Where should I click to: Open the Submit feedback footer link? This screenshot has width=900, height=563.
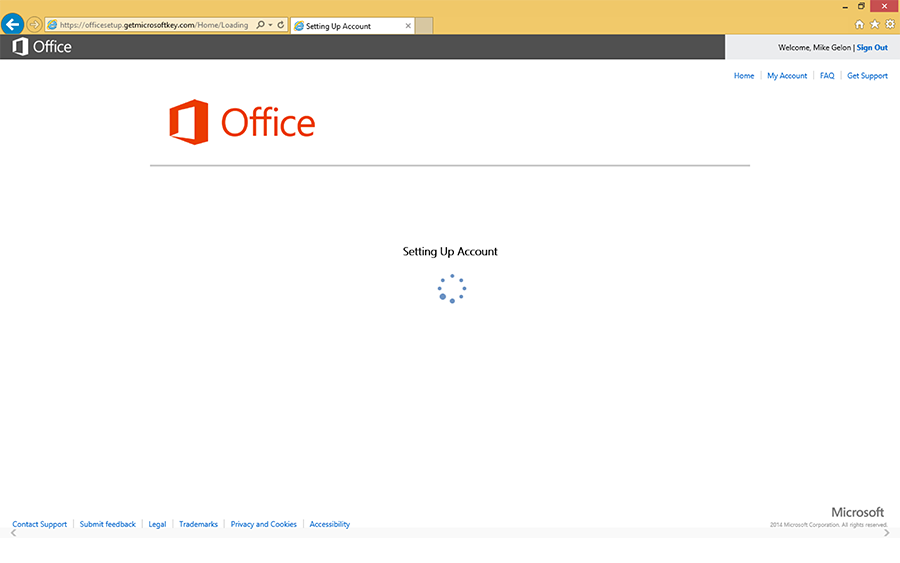(x=107, y=524)
